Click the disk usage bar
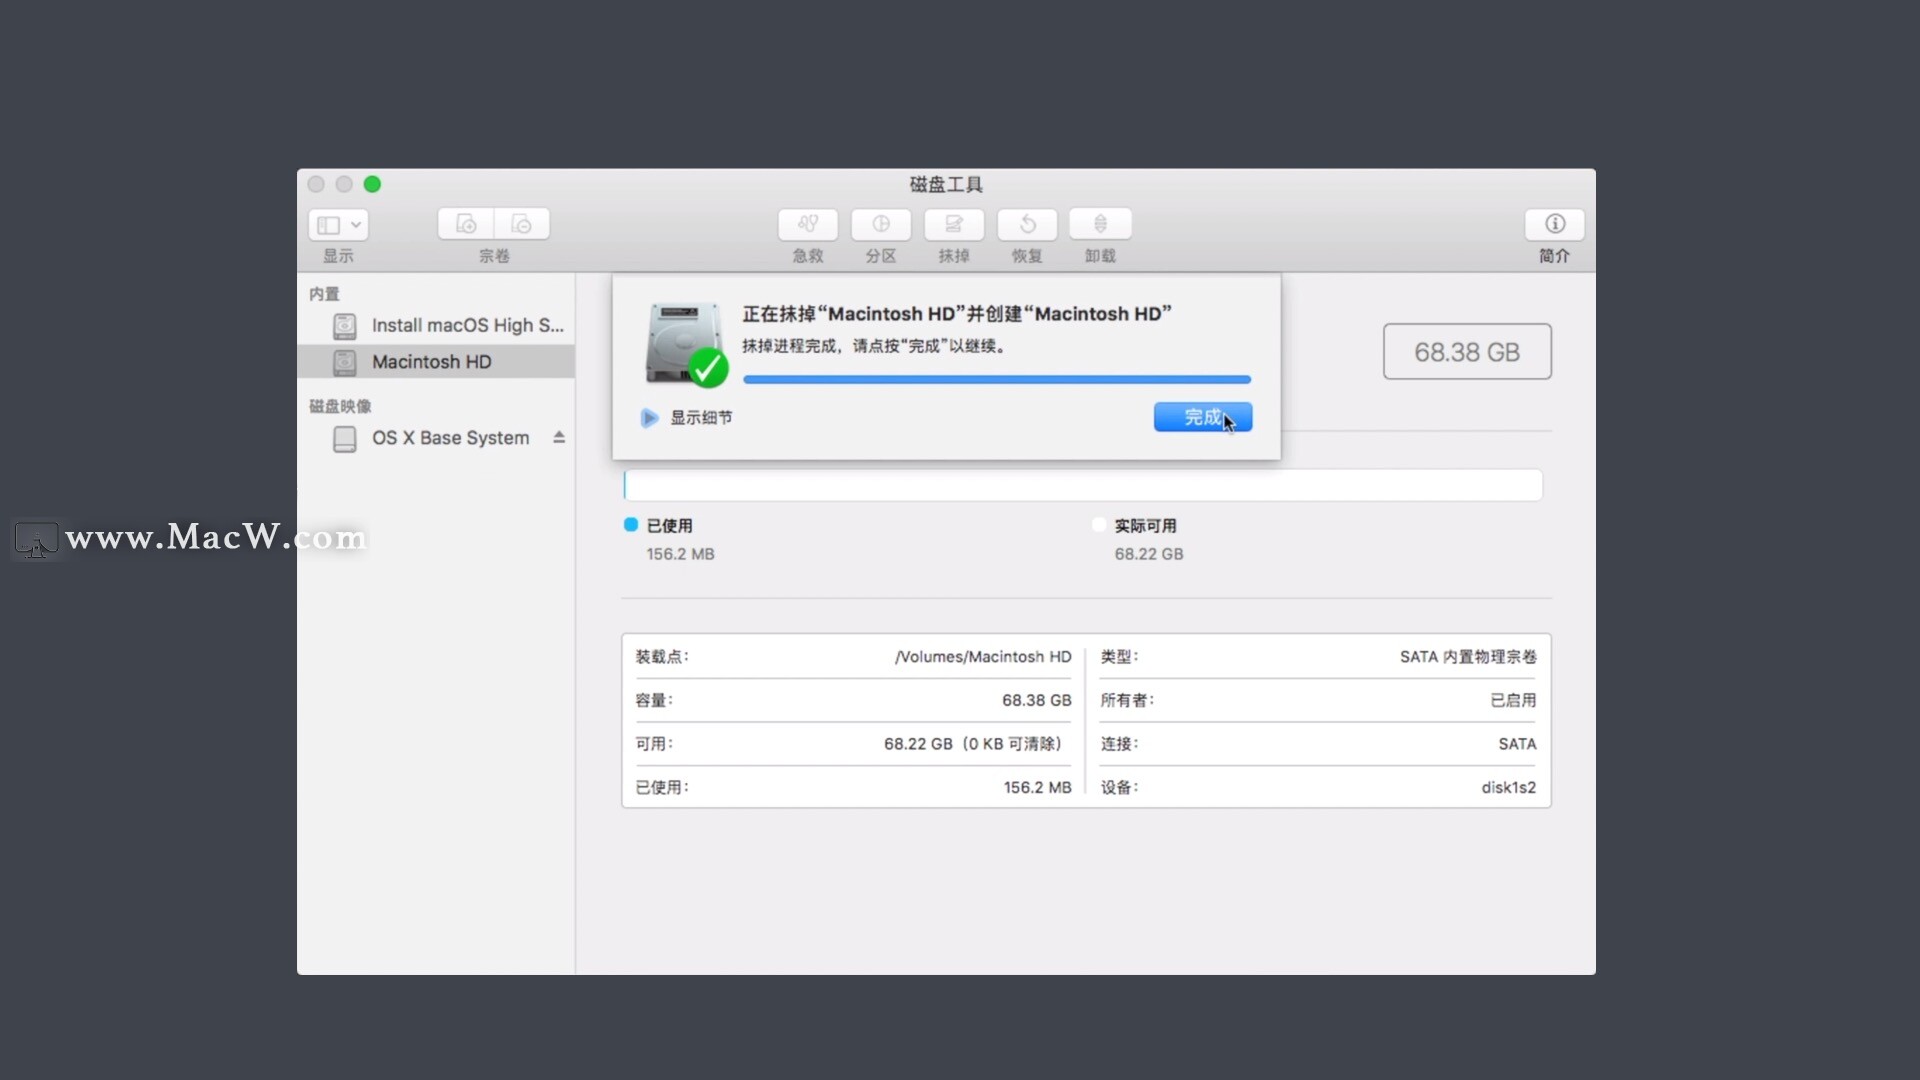The width and height of the screenshot is (1920, 1080). click(1082, 486)
